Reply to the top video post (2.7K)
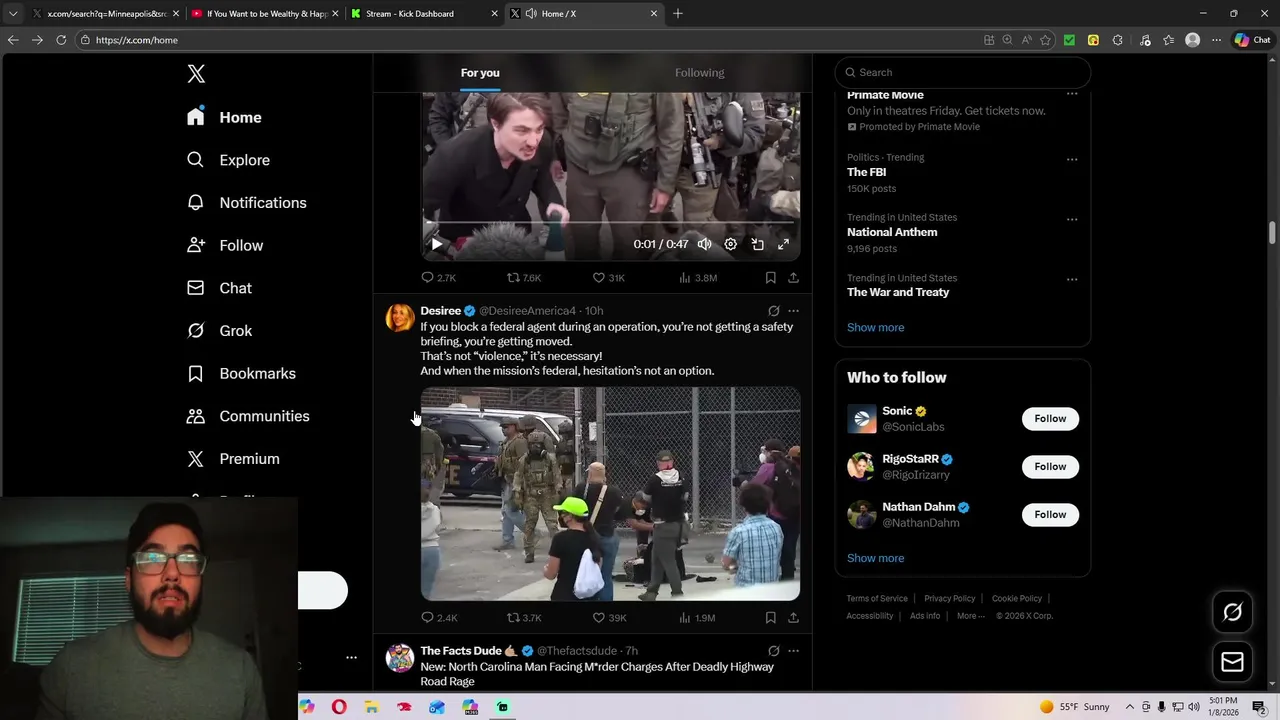This screenshot has height=720, width=1280. [438, 278]
